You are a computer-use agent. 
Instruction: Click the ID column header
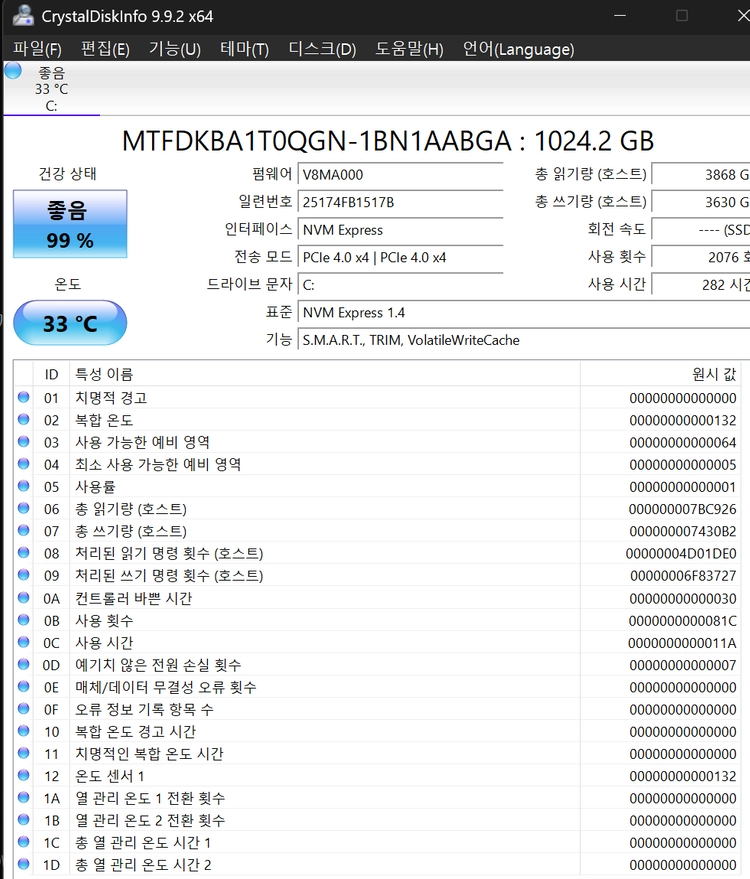(52, 374)
